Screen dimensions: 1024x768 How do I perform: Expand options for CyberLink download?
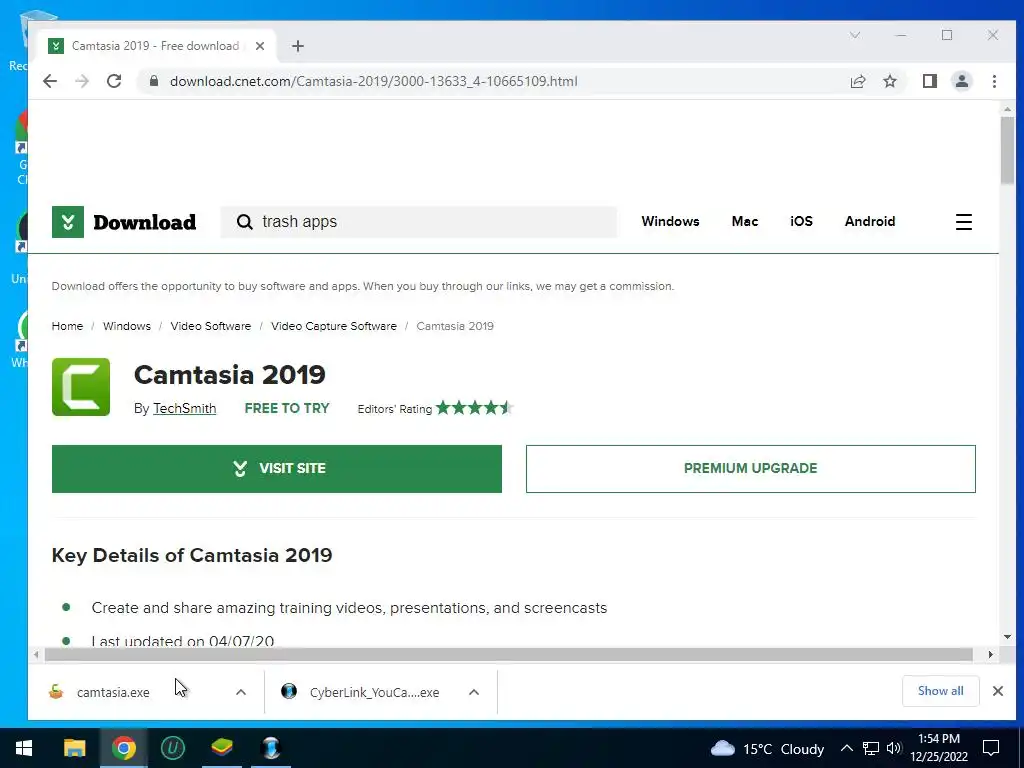(x=474, y=692)
